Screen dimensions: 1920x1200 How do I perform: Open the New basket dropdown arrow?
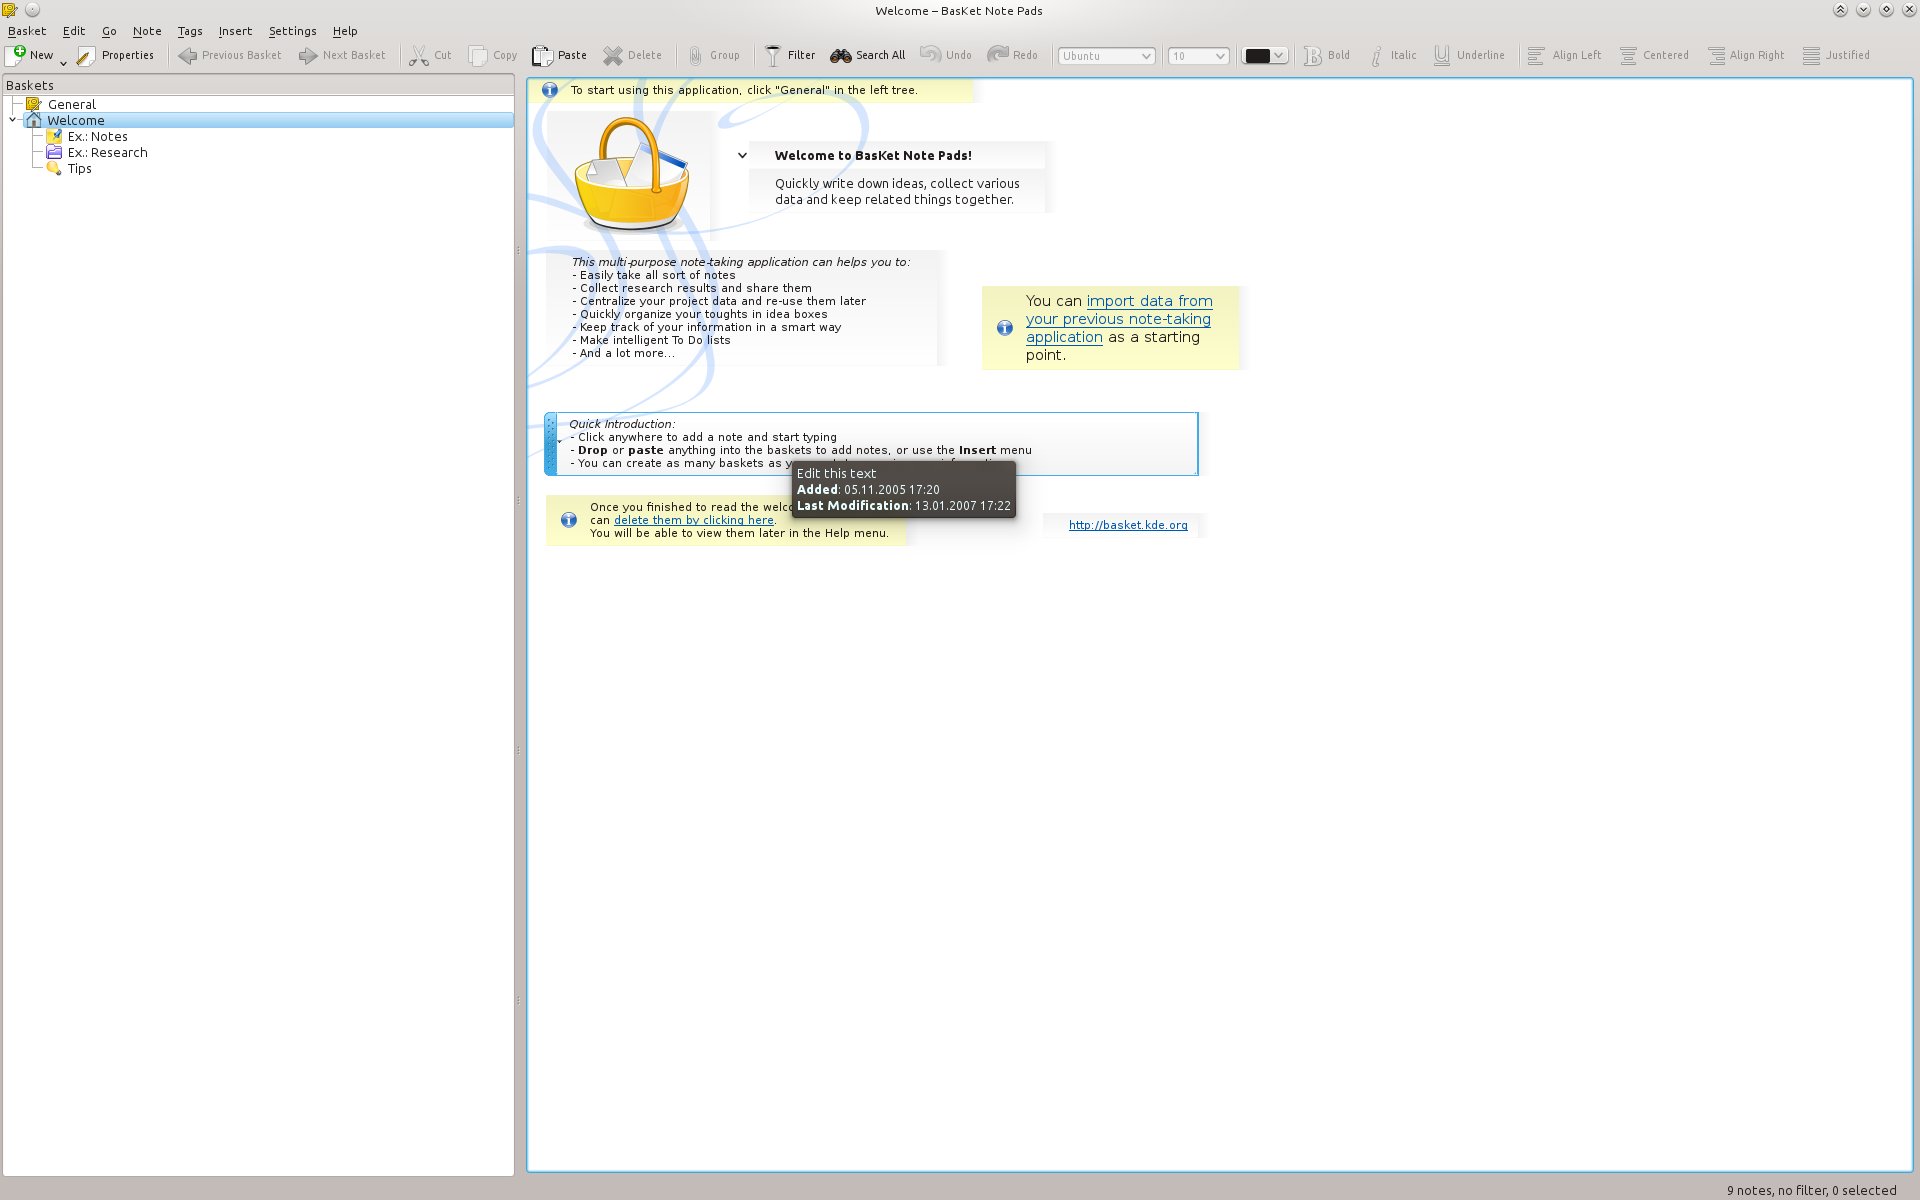click(63, 62)
